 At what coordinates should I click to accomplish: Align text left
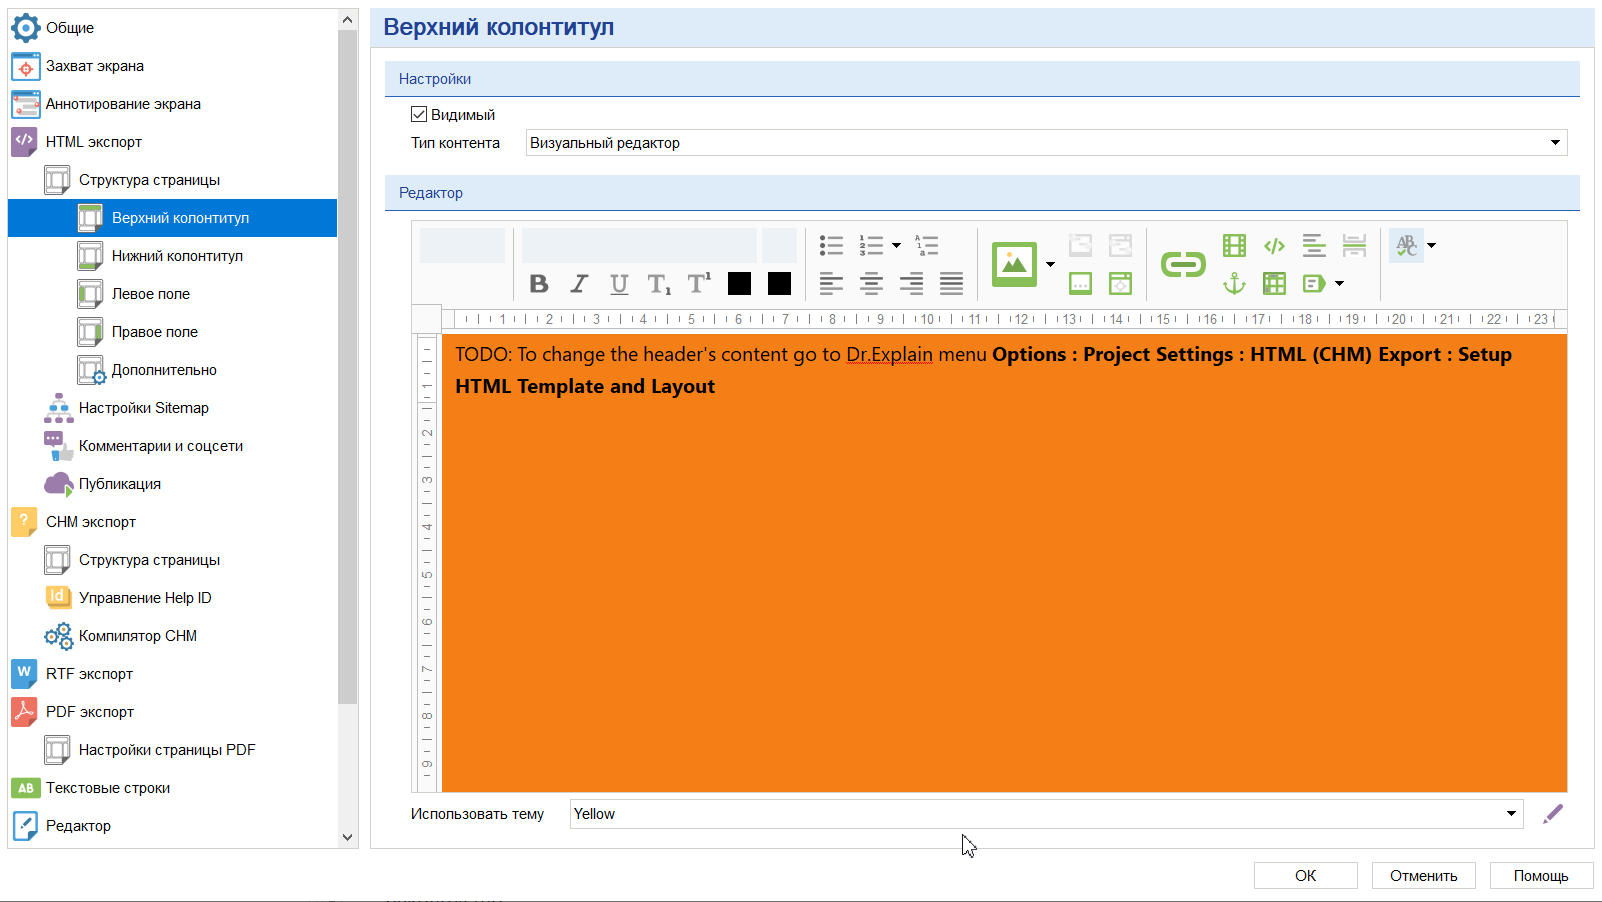coord(831,284)
